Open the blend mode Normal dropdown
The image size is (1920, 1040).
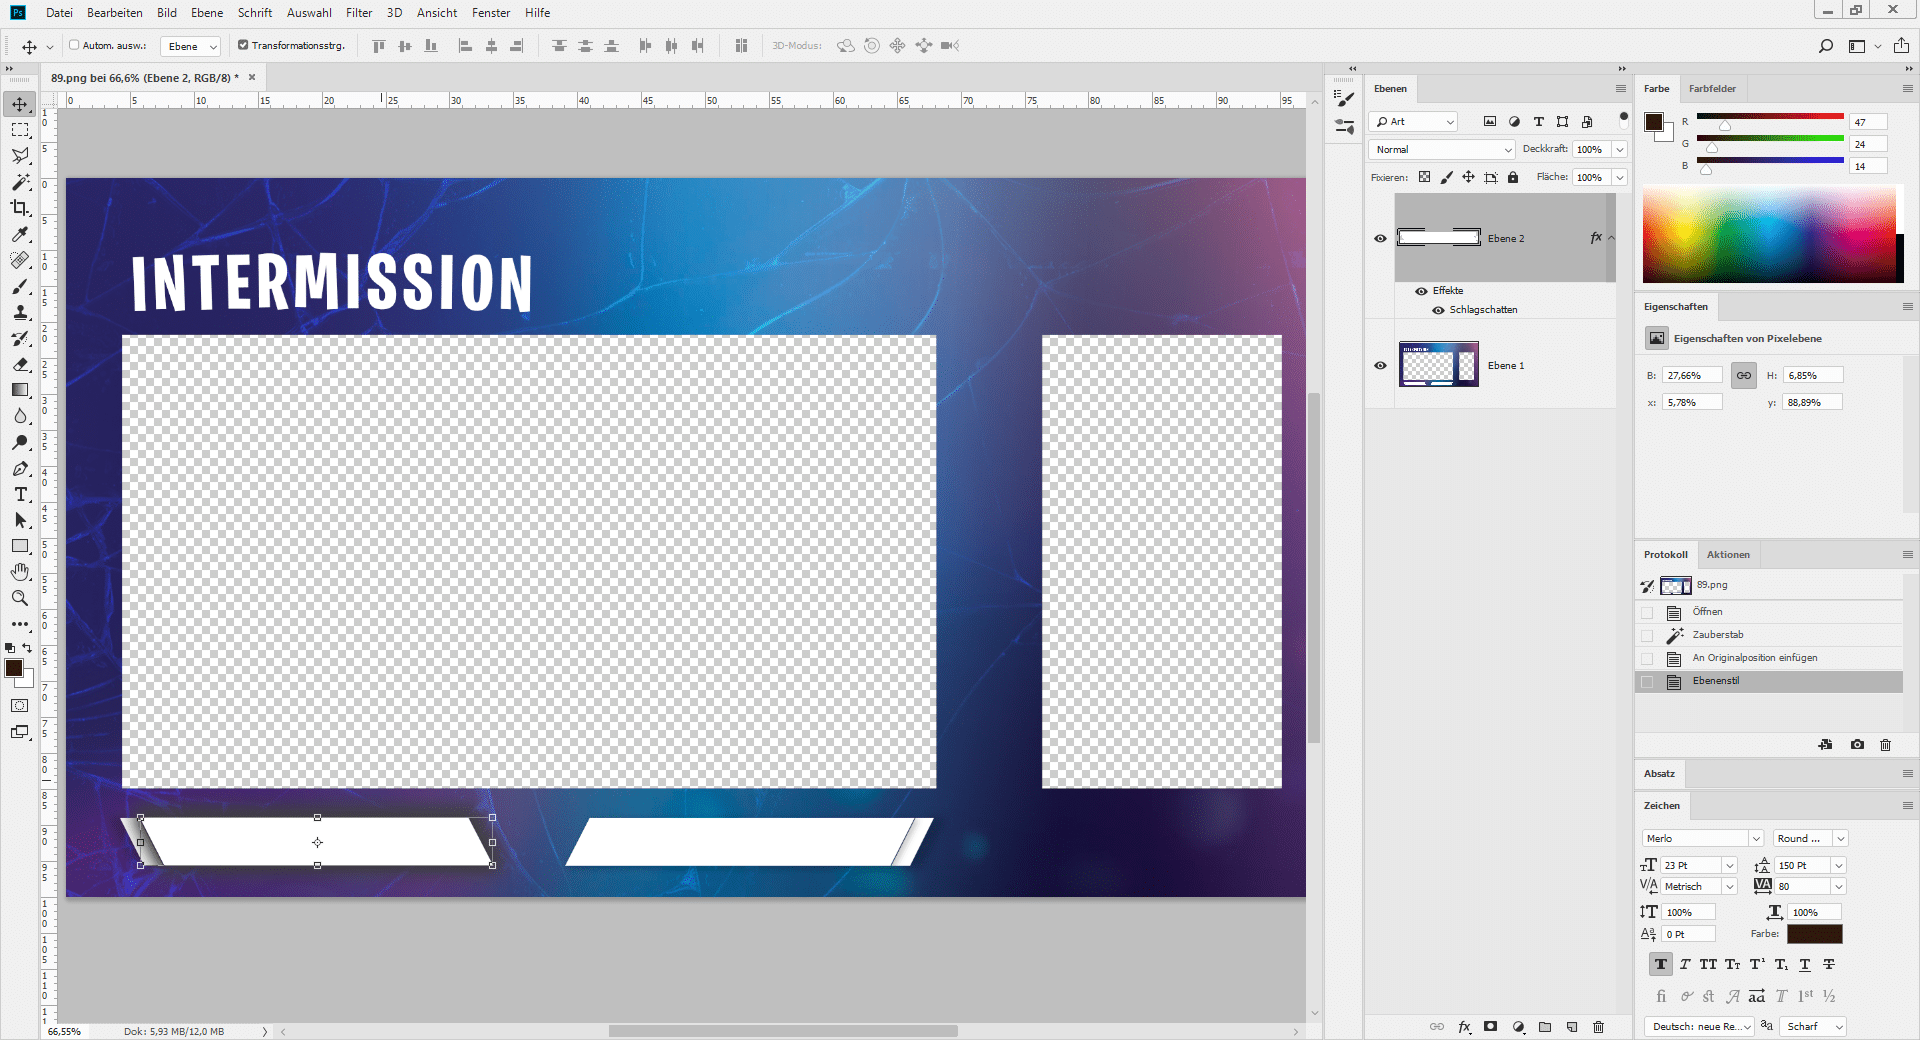[1442, 149]
